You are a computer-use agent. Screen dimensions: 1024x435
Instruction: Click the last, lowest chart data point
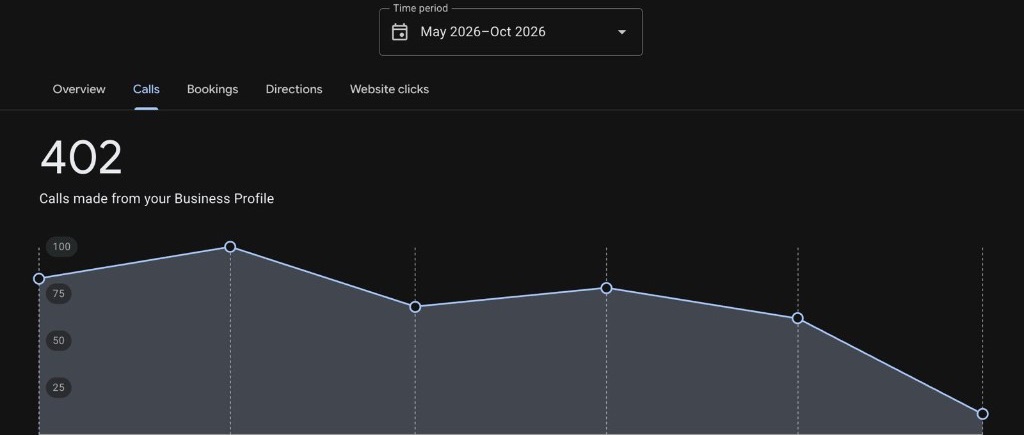tap(982, 413)
